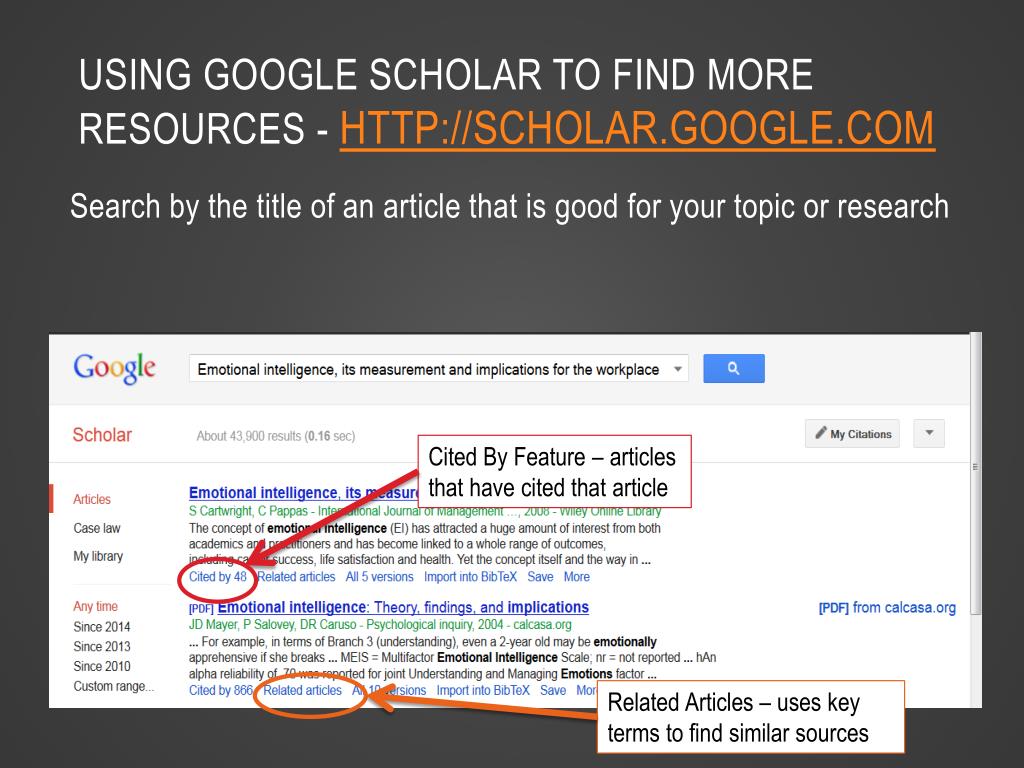Image resolution: width=1024 pixels, height=768 pixels.
Task: Open the Emotional intelligence: Theory, findings title
Action: (403, 607)
